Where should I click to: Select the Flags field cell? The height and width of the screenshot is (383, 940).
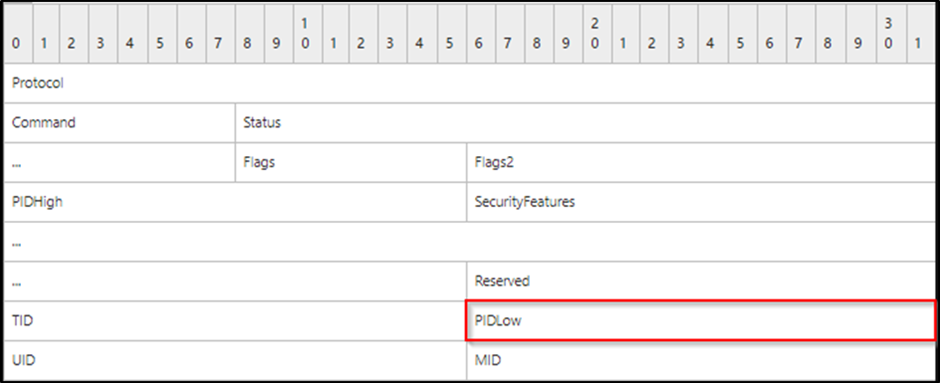coord(351,162)
